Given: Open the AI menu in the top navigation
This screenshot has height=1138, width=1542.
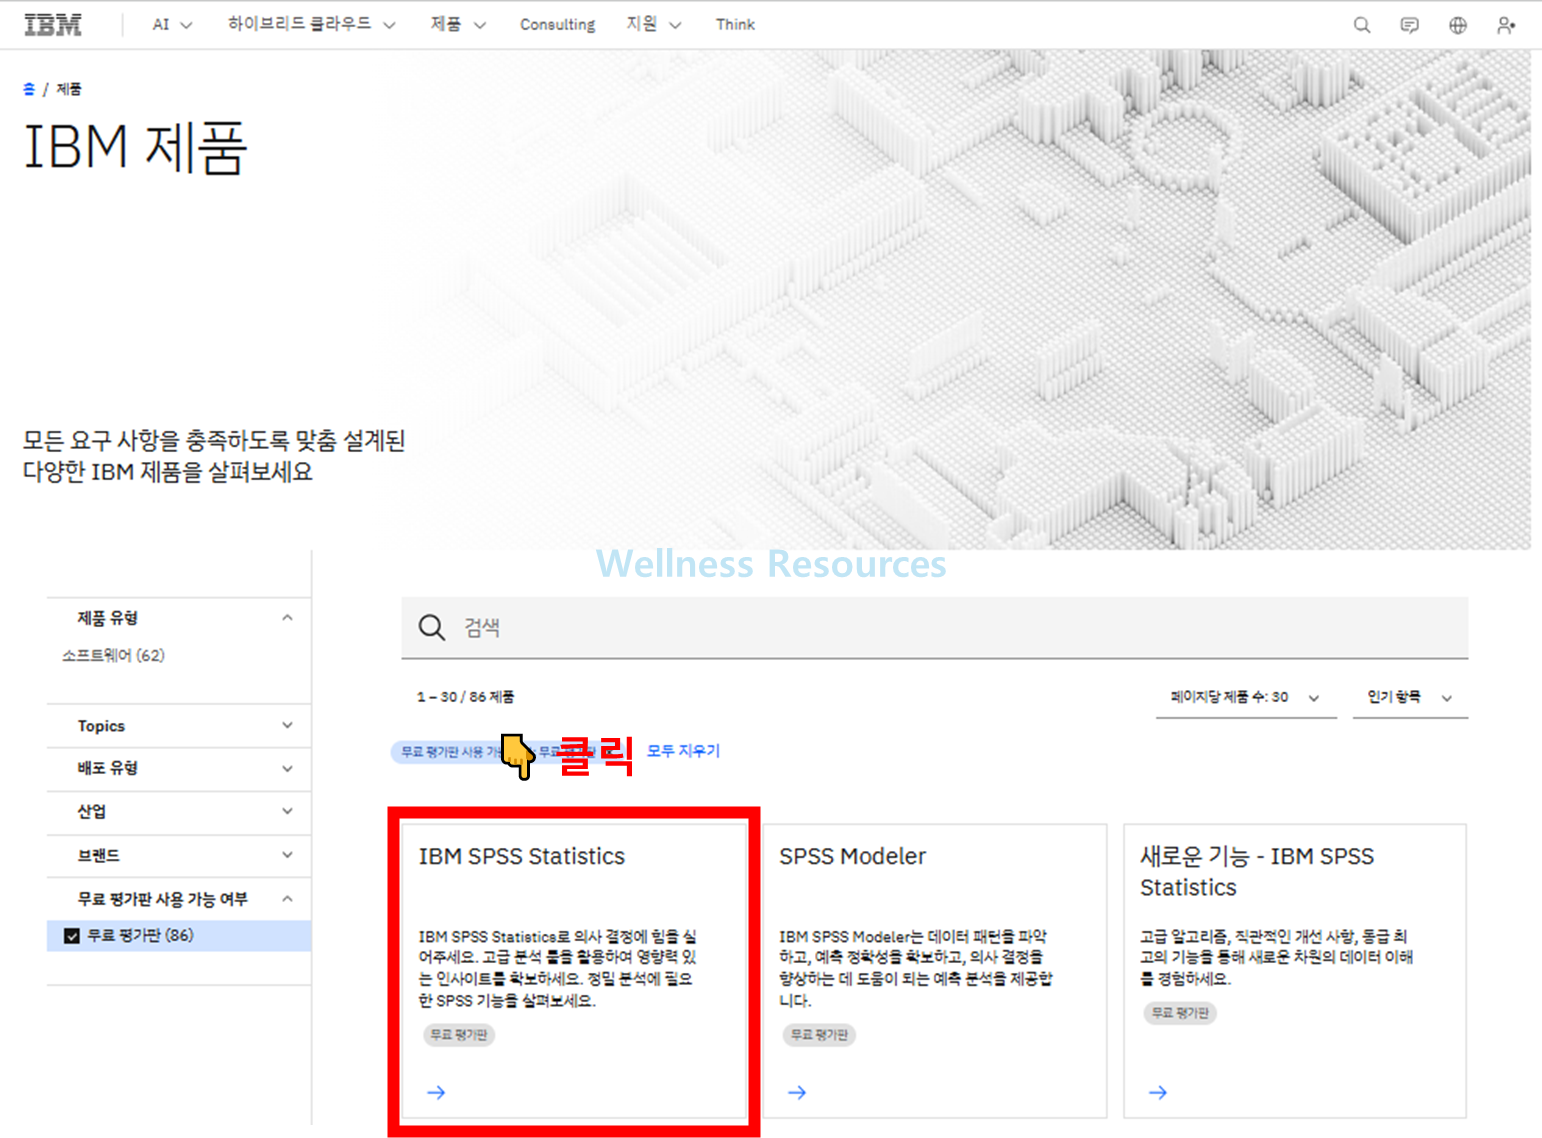Looking at the screenshot, I should [172, 25].
